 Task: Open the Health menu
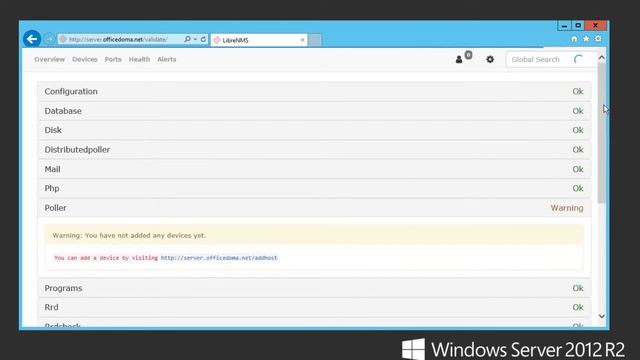(139, 59)
